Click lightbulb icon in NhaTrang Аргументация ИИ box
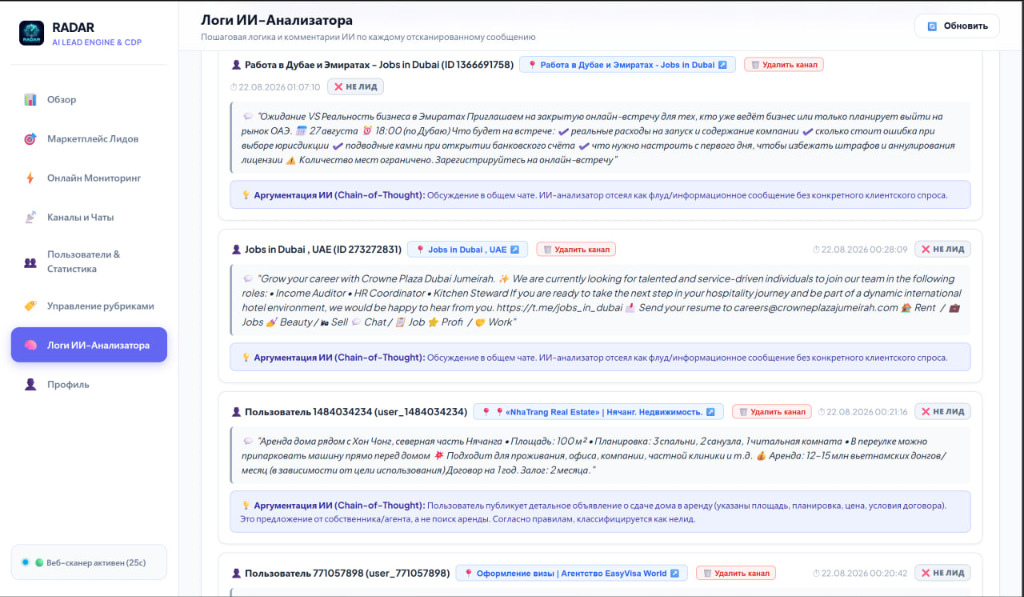 tap(246, 505)
